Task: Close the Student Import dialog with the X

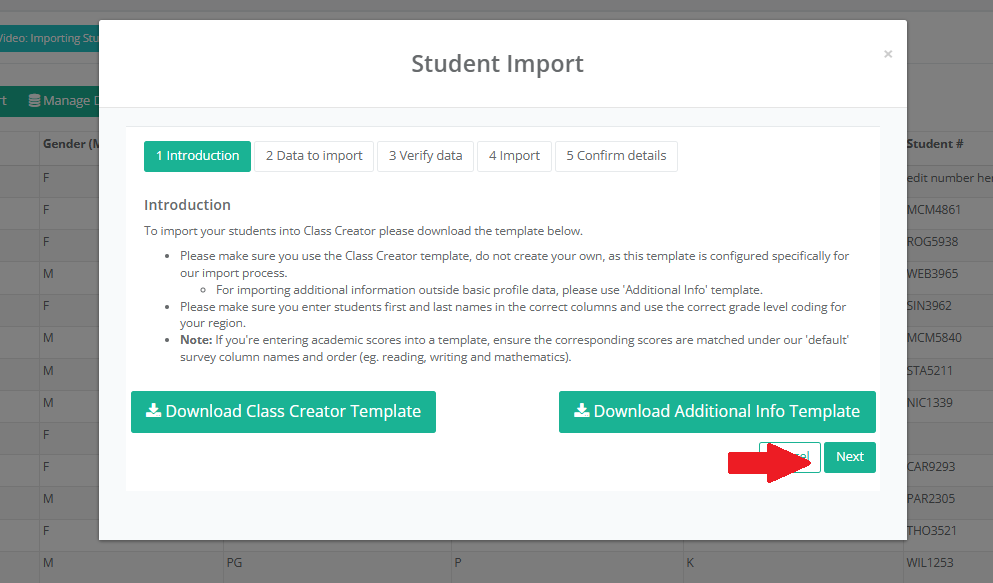Action: [x=888, y=54]
